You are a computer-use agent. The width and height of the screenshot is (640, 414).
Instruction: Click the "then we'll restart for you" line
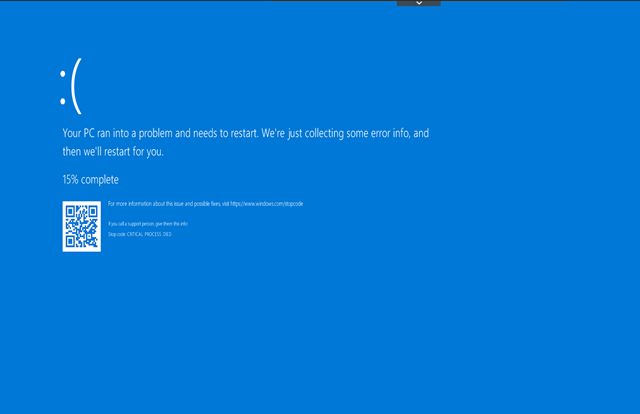coord(113,152)
